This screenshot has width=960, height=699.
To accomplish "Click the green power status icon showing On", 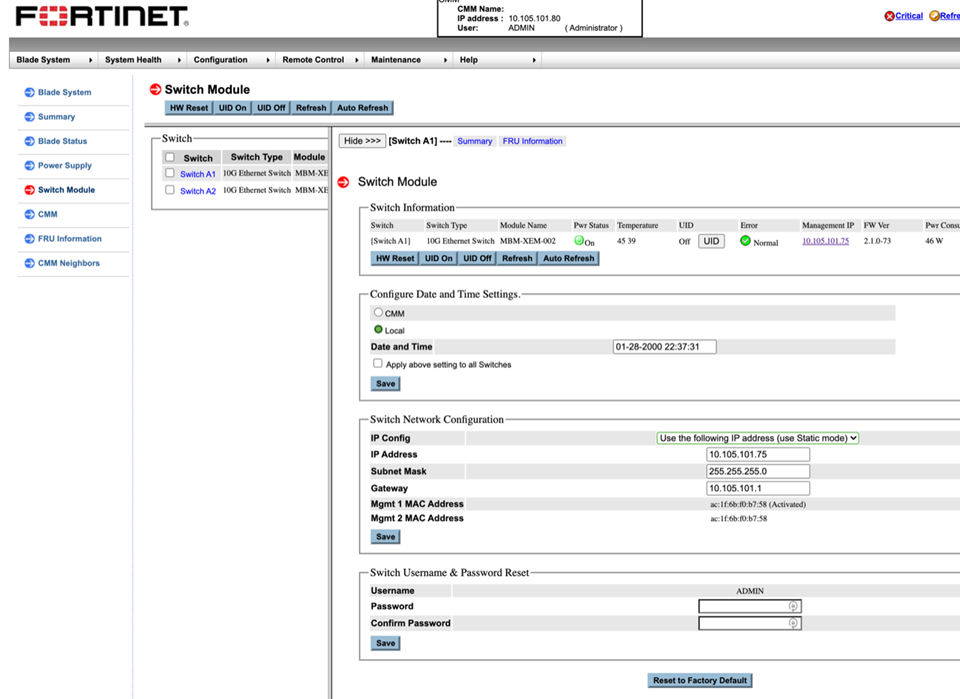I will [x=580, y=240].
